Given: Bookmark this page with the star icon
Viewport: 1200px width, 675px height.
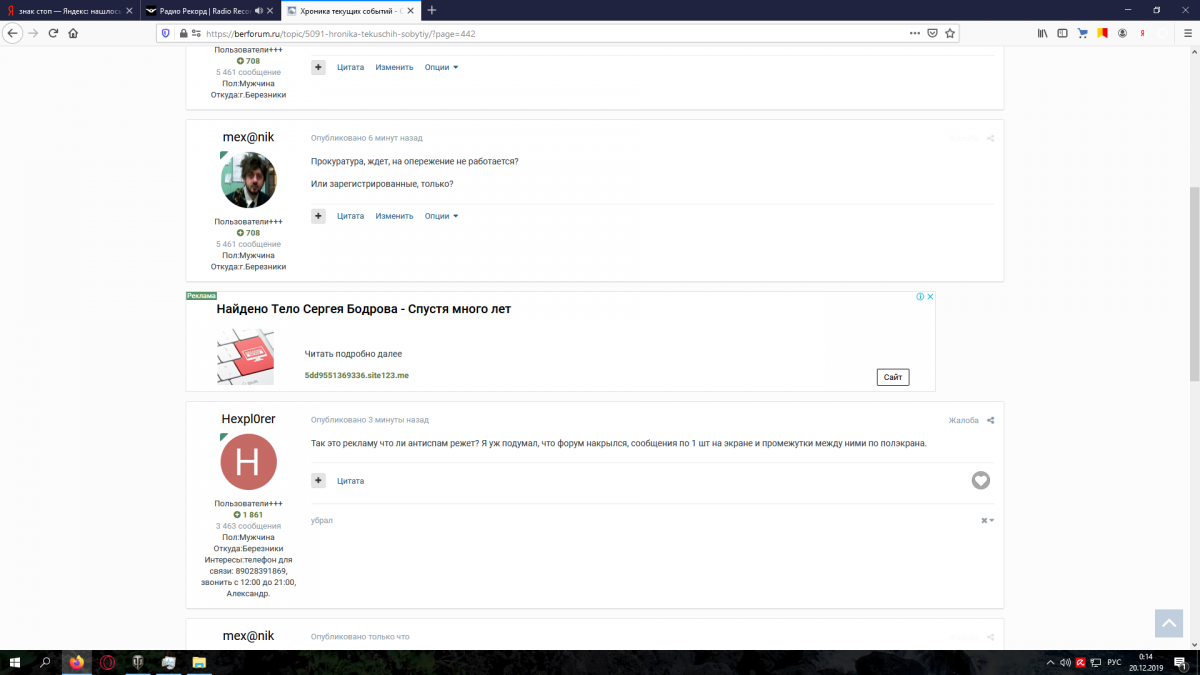Looking at the screenshot, I should (950, 33).
